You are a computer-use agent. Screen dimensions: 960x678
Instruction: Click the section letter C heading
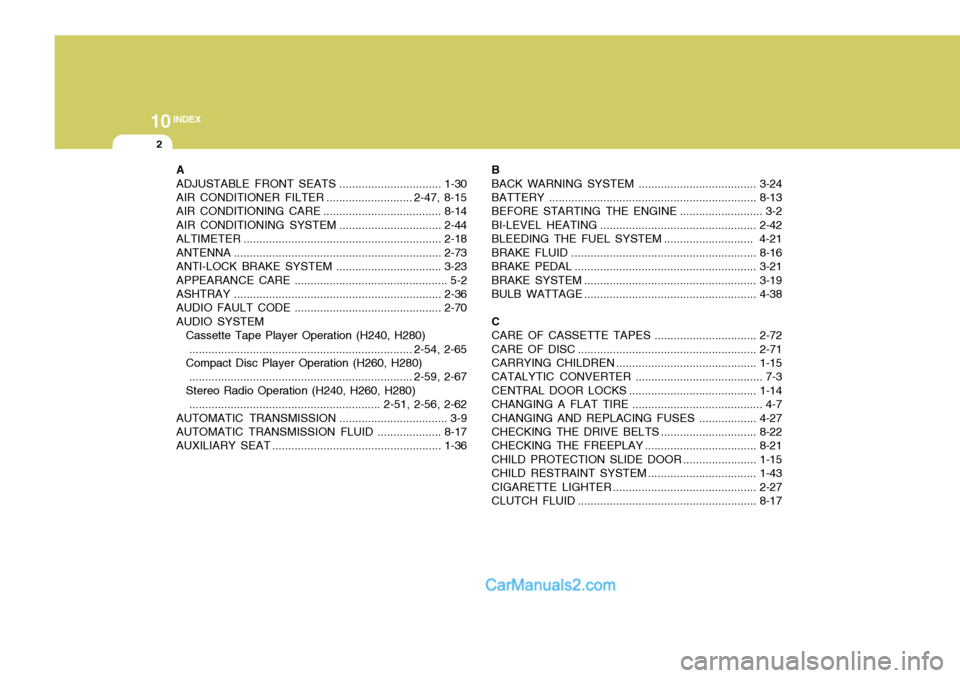point(495,322)
